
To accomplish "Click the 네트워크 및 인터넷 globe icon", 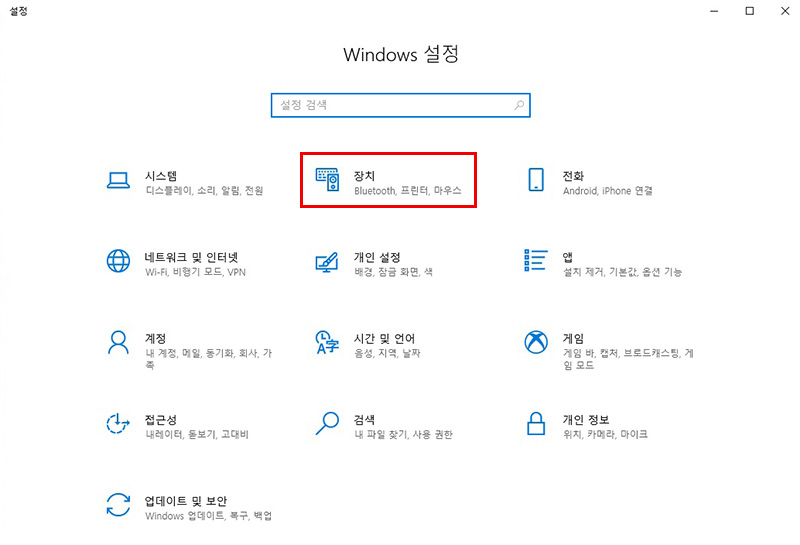I will (x=118, y=261).
